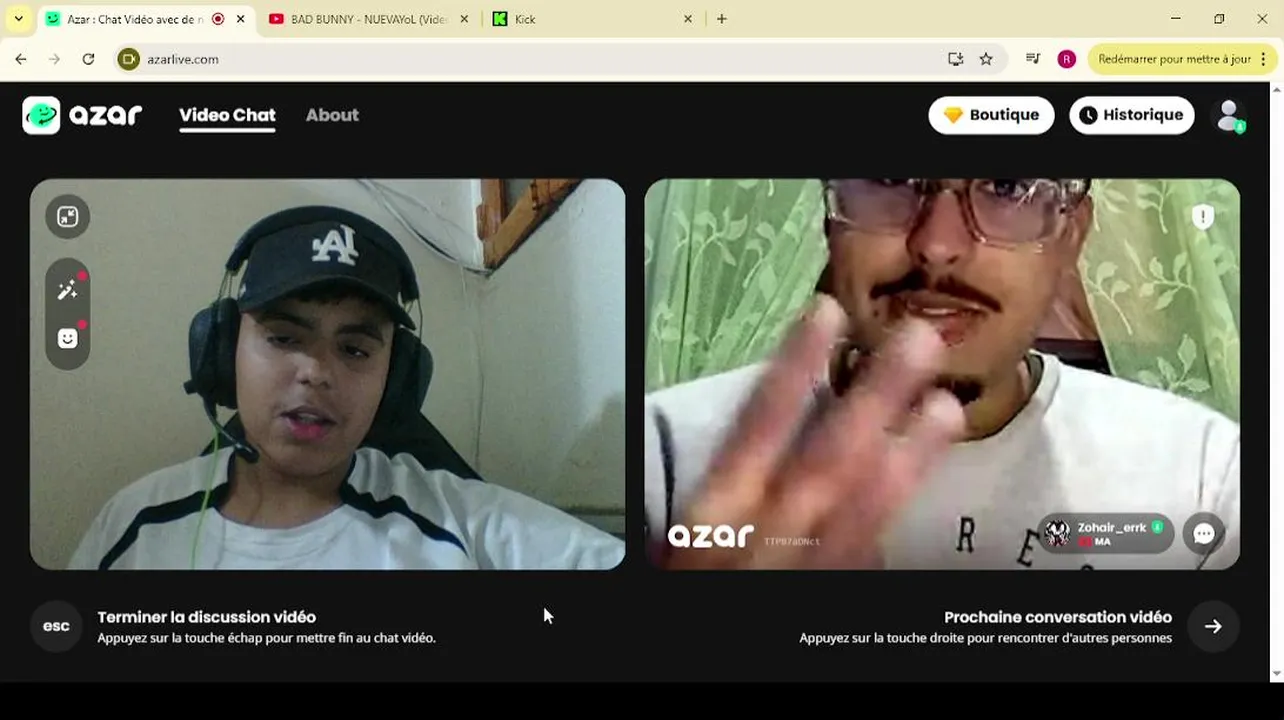Open the magic wand effects tool
The width and height of the screenshot is (1284, 720).
[67, 290]
